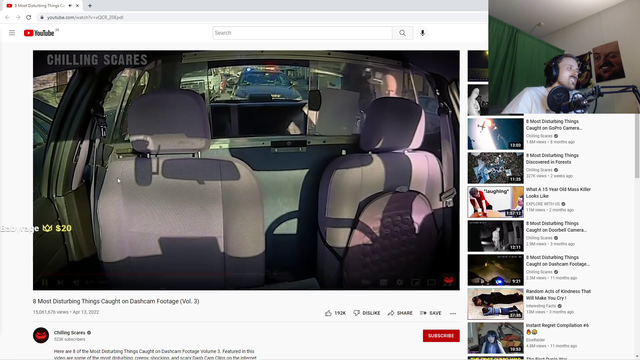Click the thumbs-down Dislike button
640x360 pixels.
tap(367, 313)
